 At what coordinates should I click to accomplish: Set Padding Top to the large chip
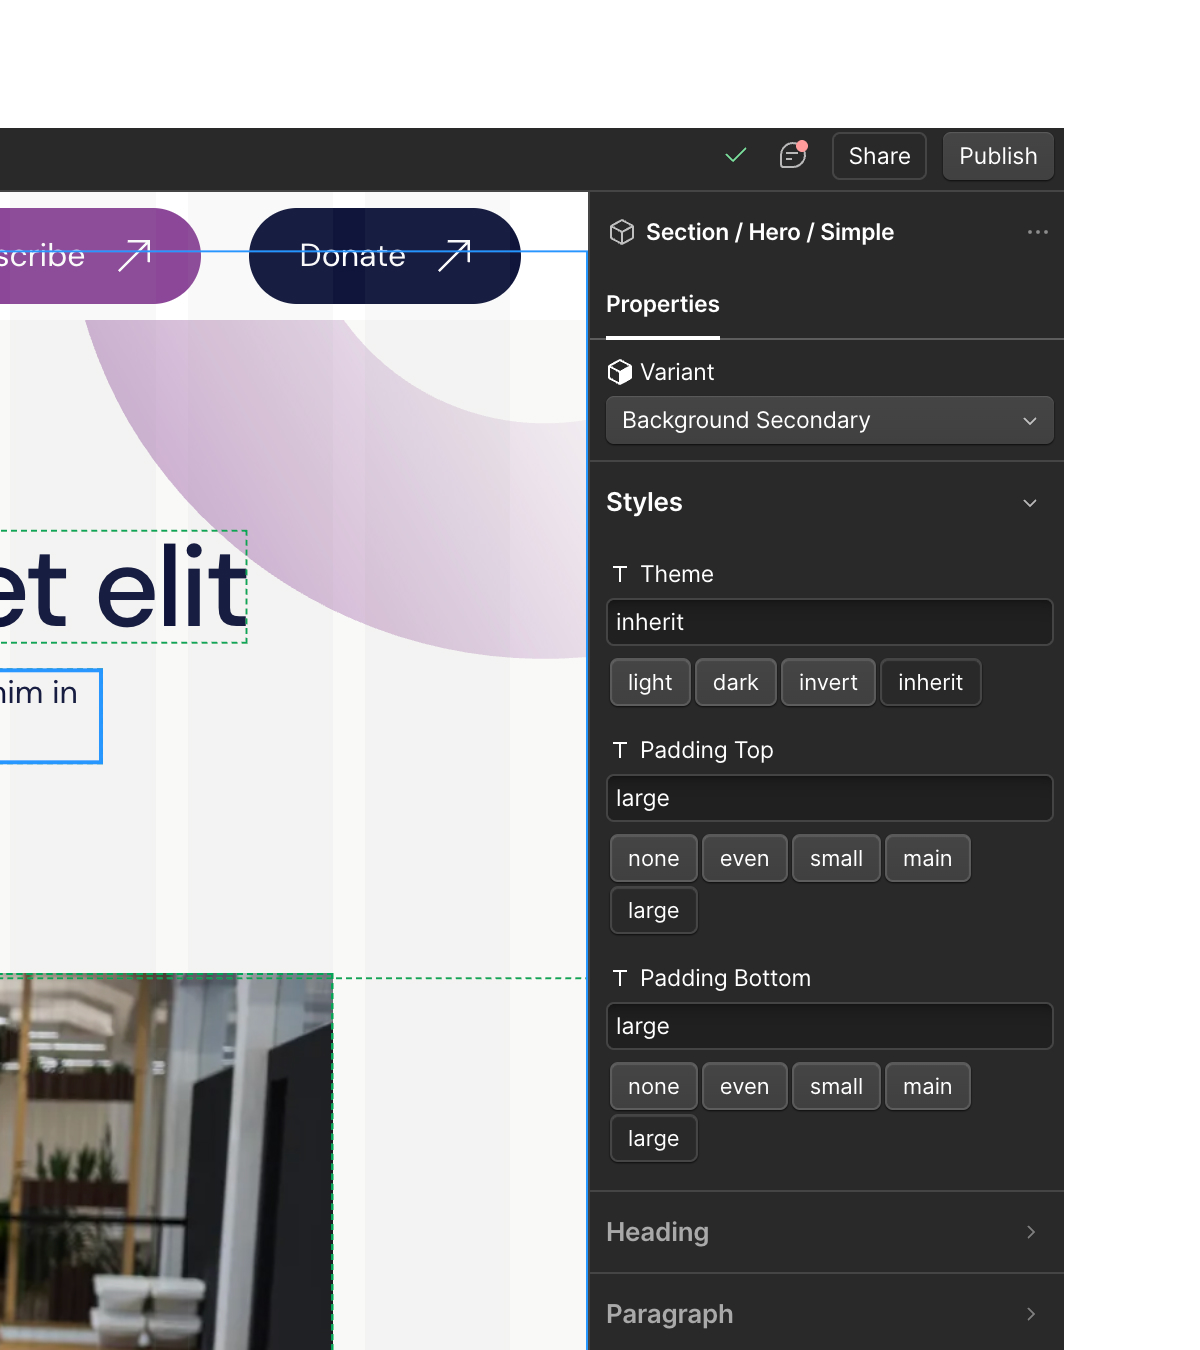click(x=654, y=910)
